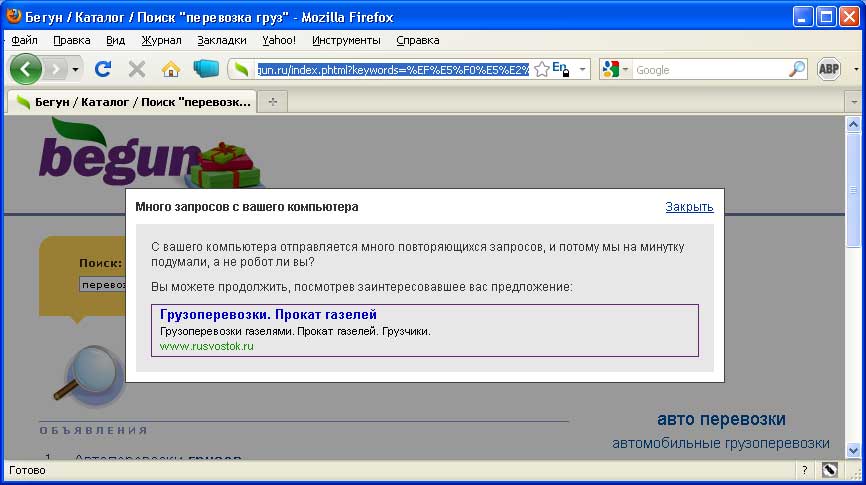Viewport: 866px width, 485px height.
Task: Bookmark this page with the star icon
Action: coord(542,70)
